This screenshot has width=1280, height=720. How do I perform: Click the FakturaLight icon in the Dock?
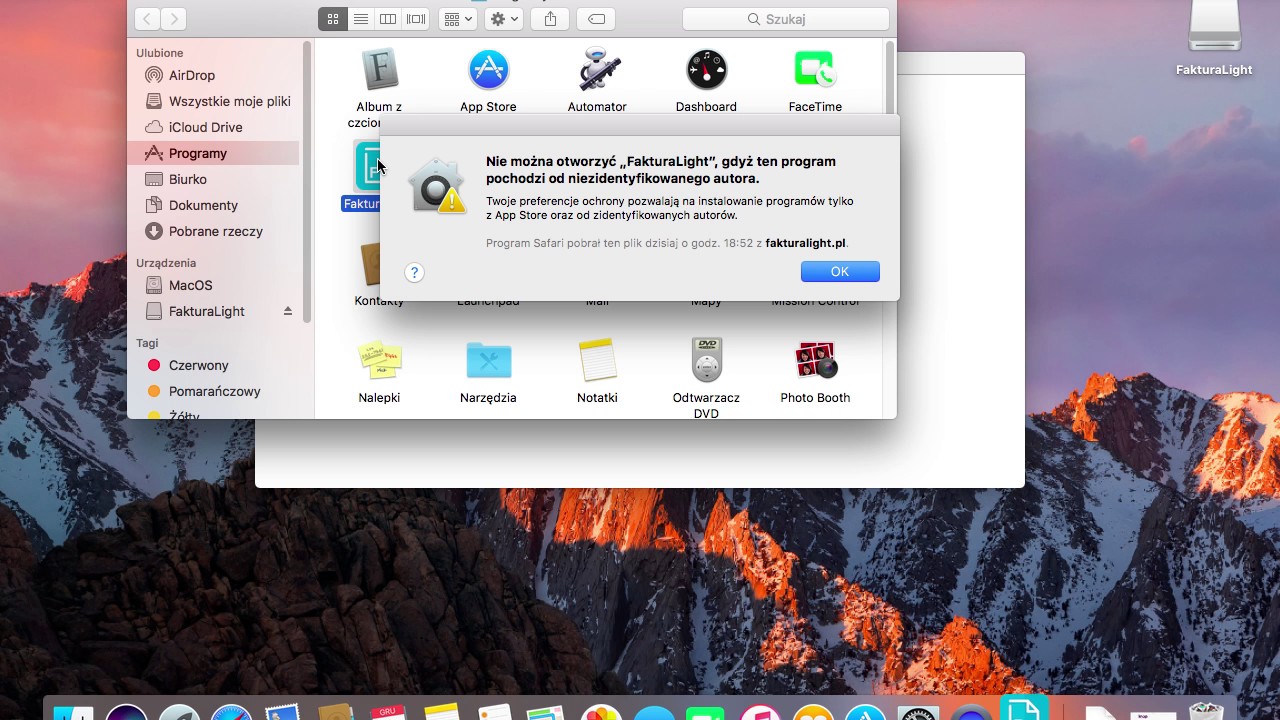(1023, 707)
